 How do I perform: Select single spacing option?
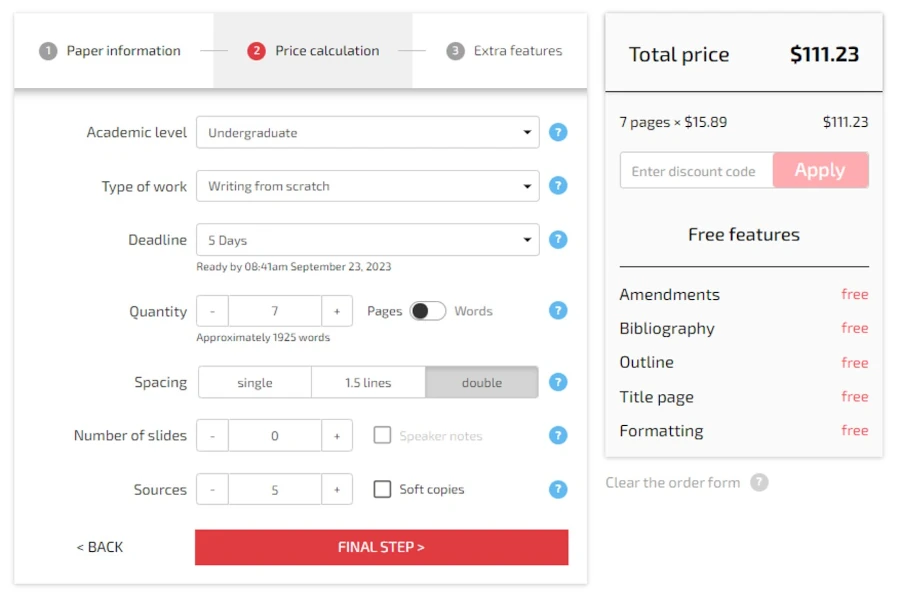point(255,382)
